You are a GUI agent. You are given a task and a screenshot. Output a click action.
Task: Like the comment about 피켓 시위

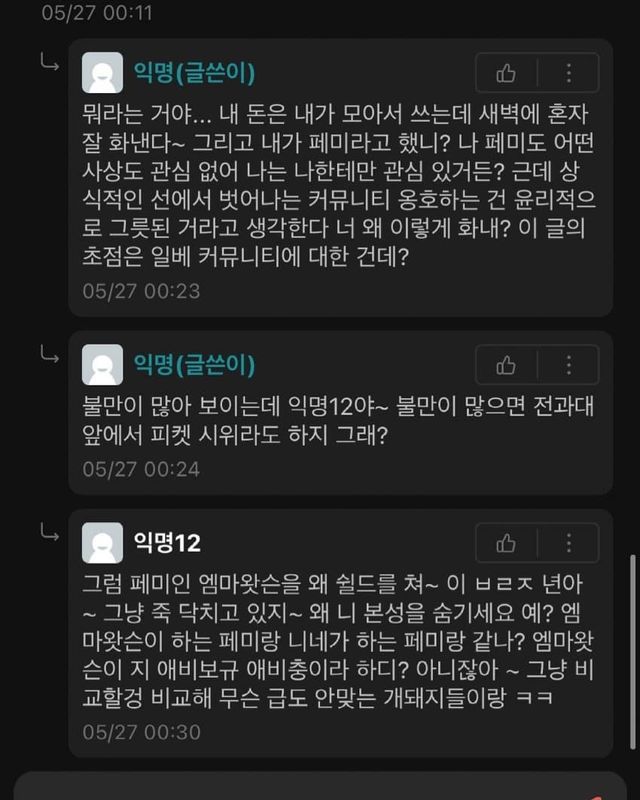(506, 365)
